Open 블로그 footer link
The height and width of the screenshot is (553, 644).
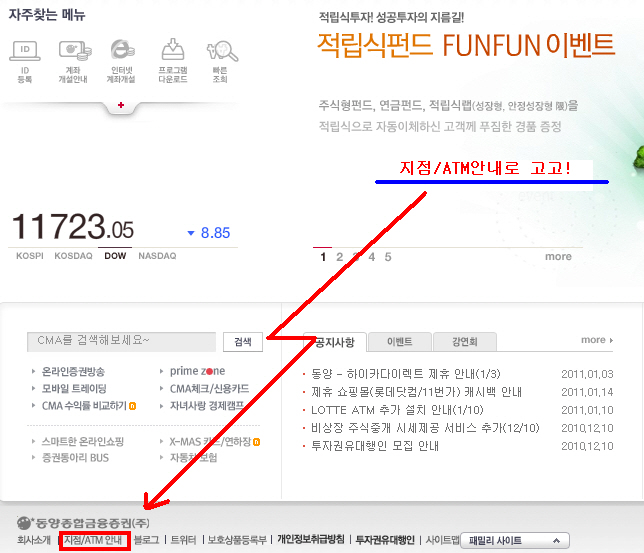146,540
